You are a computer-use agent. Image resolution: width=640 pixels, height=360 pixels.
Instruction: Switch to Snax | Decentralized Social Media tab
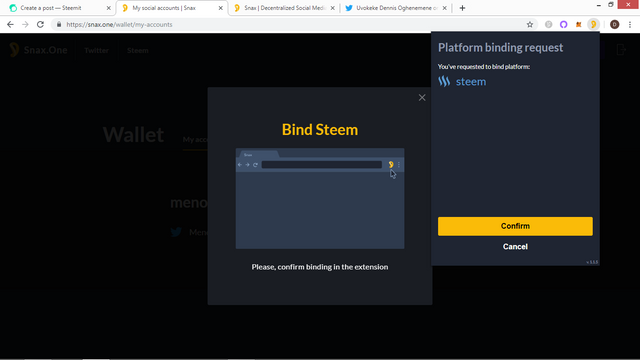pyautogui.click(x=284, y=8)
